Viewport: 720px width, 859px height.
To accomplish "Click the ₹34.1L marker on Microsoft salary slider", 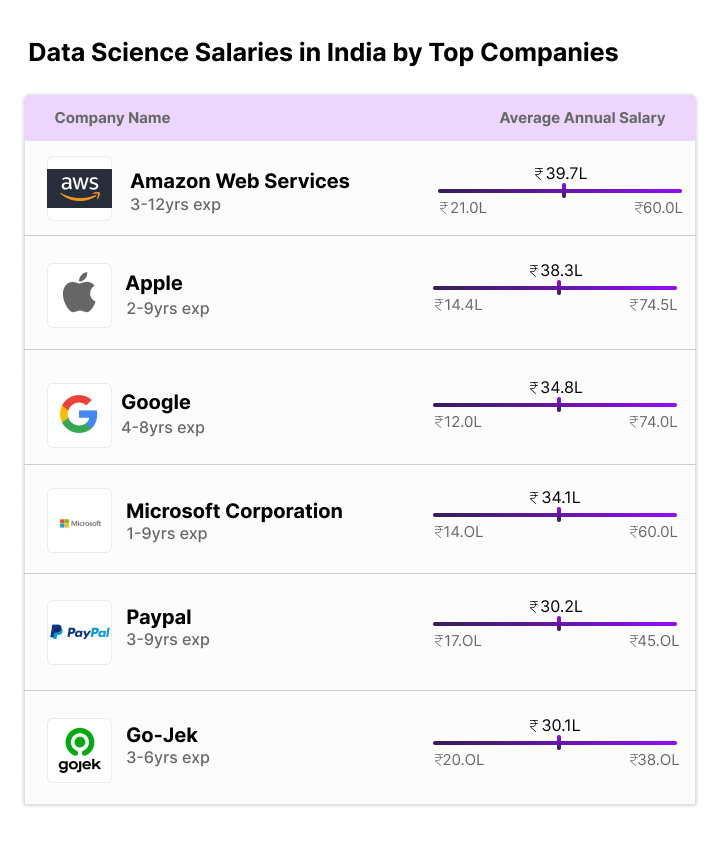I will pyautogui.click(x=559, y=514).
